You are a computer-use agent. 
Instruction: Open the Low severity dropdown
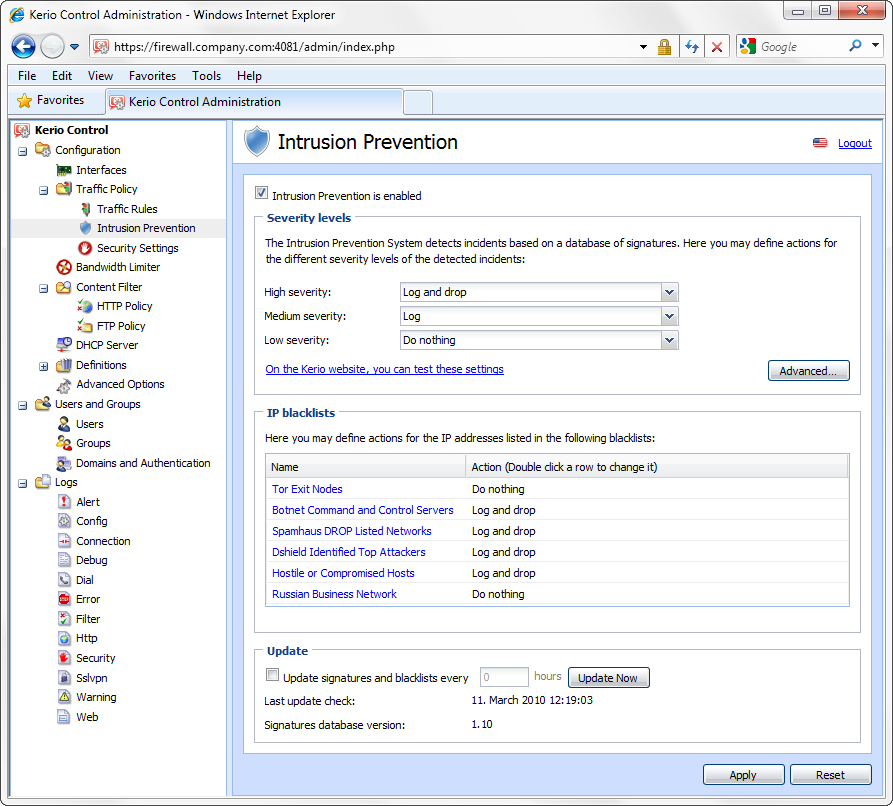tap(670, 340)
